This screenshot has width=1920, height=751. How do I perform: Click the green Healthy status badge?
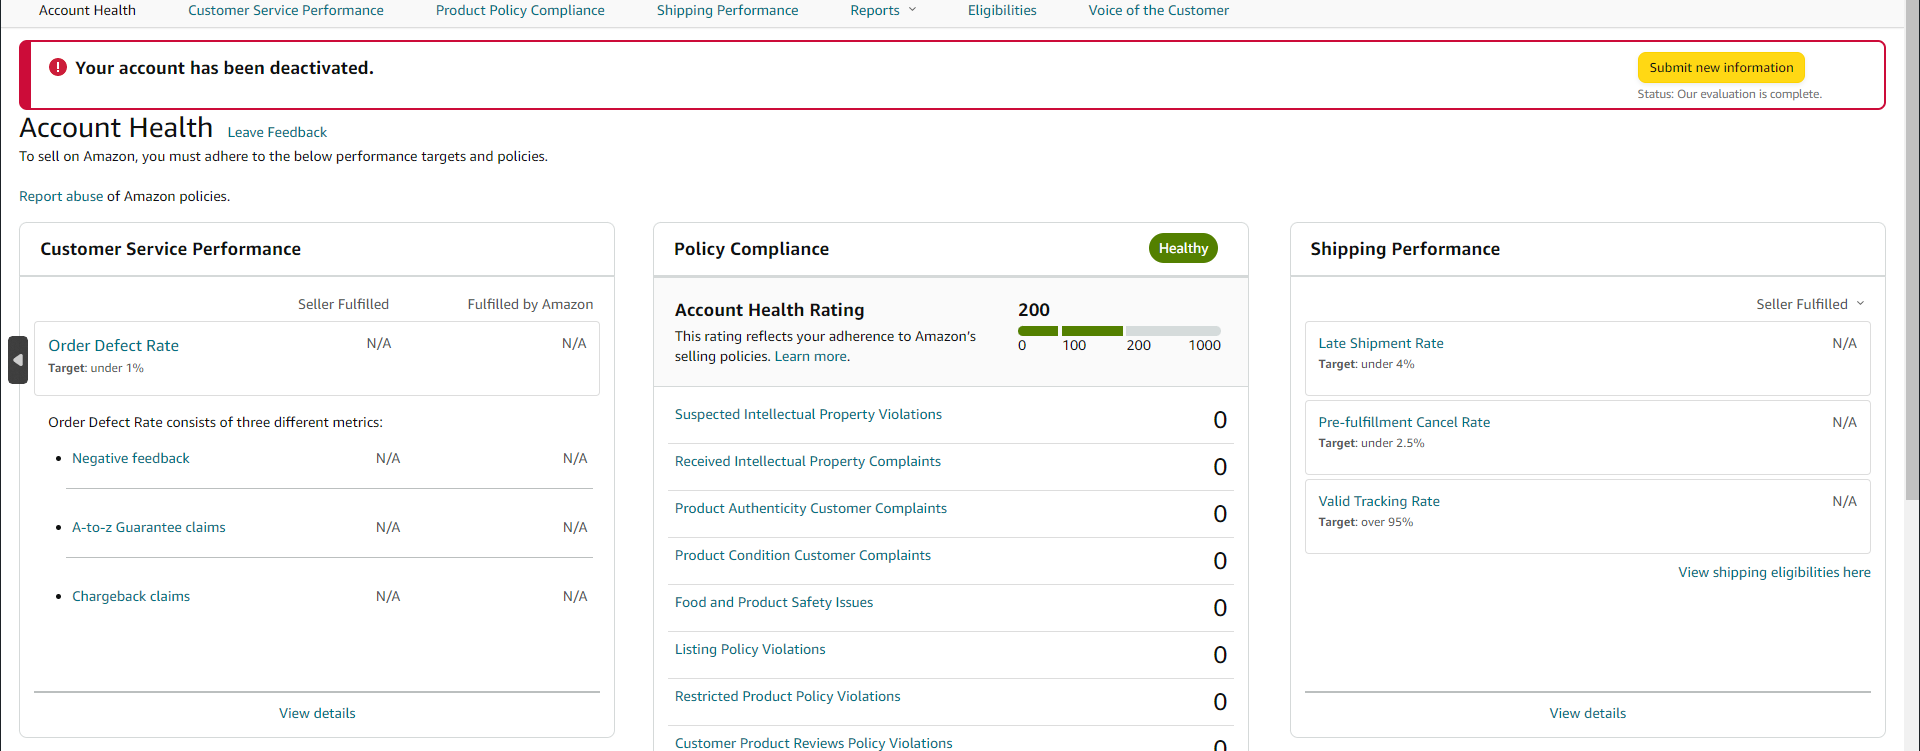(x=1183, y=248)
